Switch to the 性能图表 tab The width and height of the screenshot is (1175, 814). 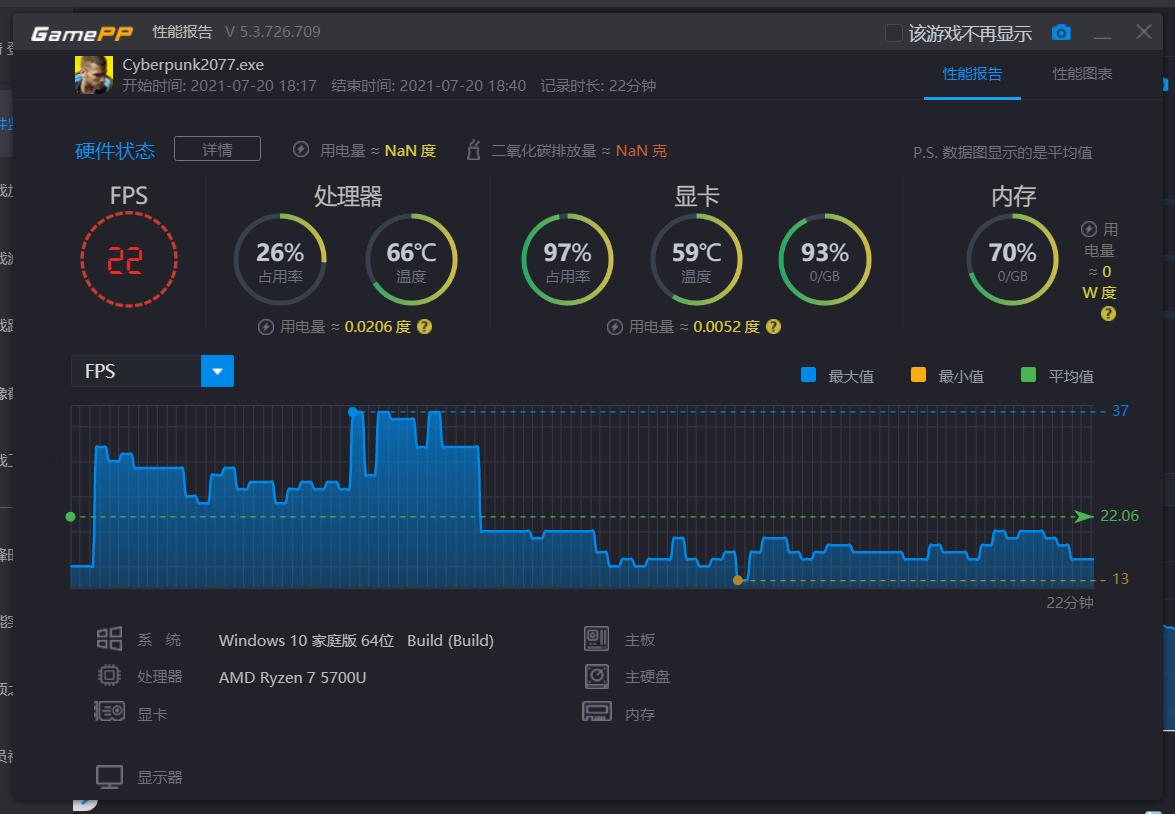[x=1082, y=74]
